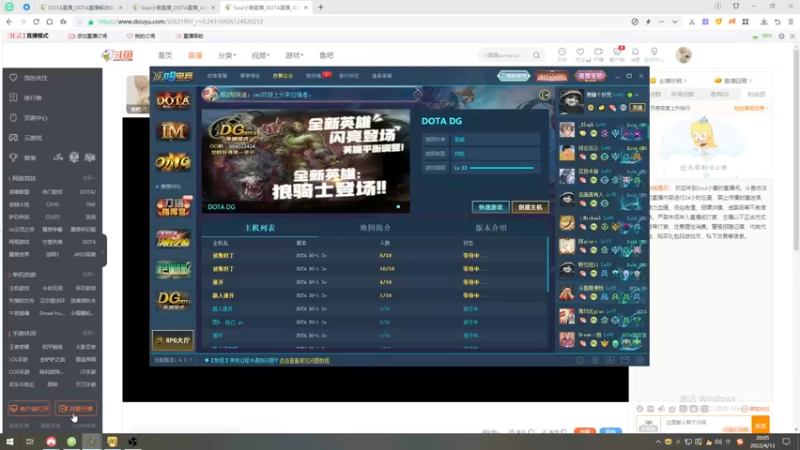Screen dimensions: 800x450
Task: Refresh the browser page
Action: pyautogui.click(x=36, y=21)
